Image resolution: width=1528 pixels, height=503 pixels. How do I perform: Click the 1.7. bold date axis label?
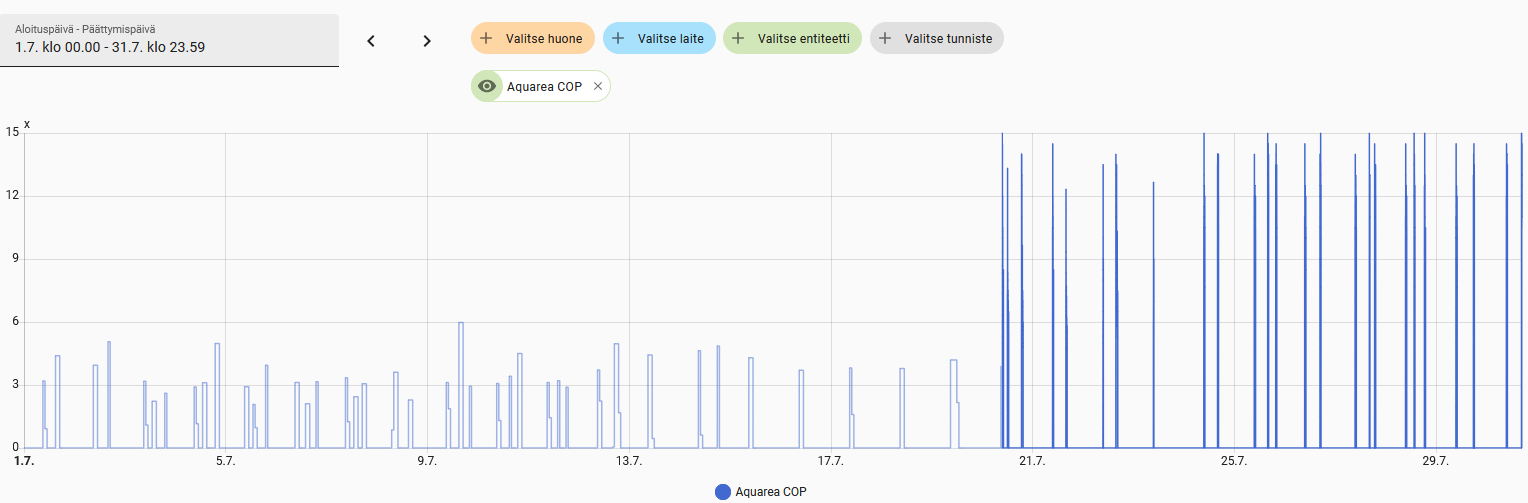(x=23, y=461)
